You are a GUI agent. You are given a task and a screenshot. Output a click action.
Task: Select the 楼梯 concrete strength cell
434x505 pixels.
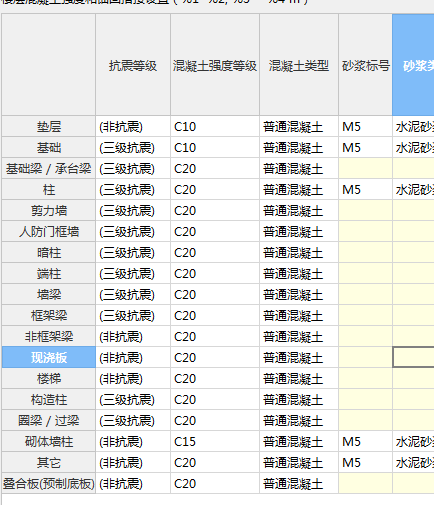pyautogui.click(x=215, y=378)
